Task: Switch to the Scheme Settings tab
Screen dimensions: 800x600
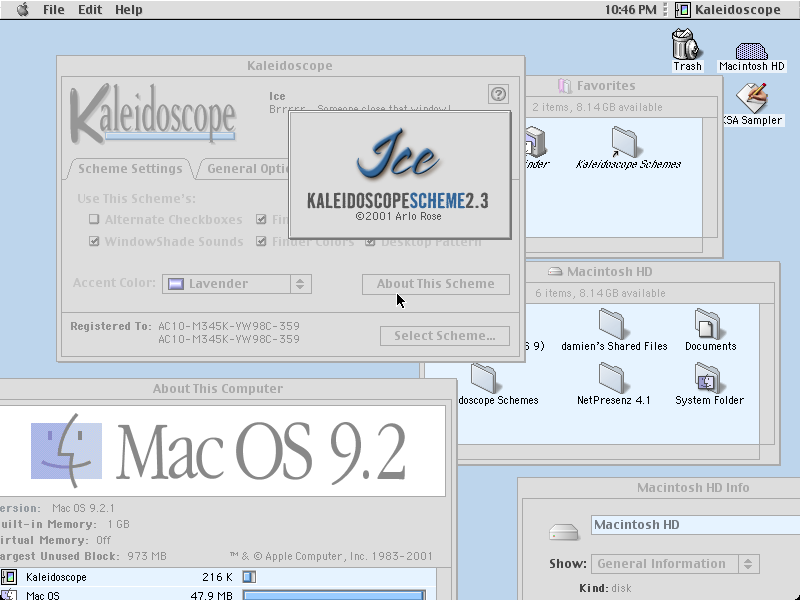Action: 130,169
